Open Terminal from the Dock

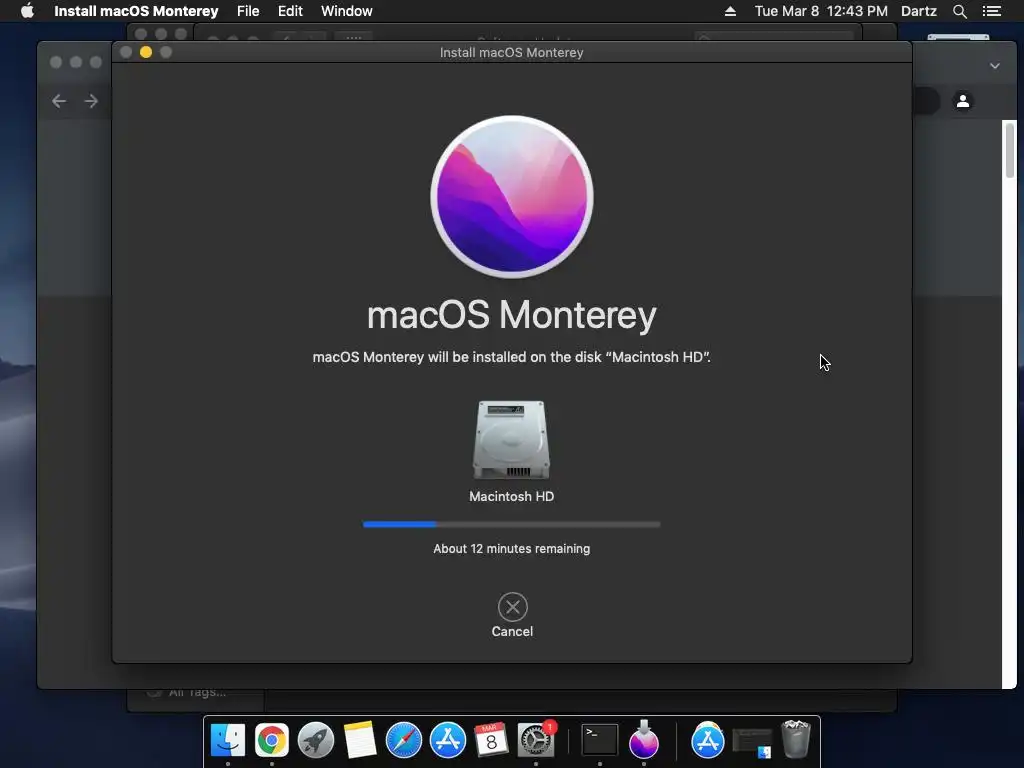(600, 740)
